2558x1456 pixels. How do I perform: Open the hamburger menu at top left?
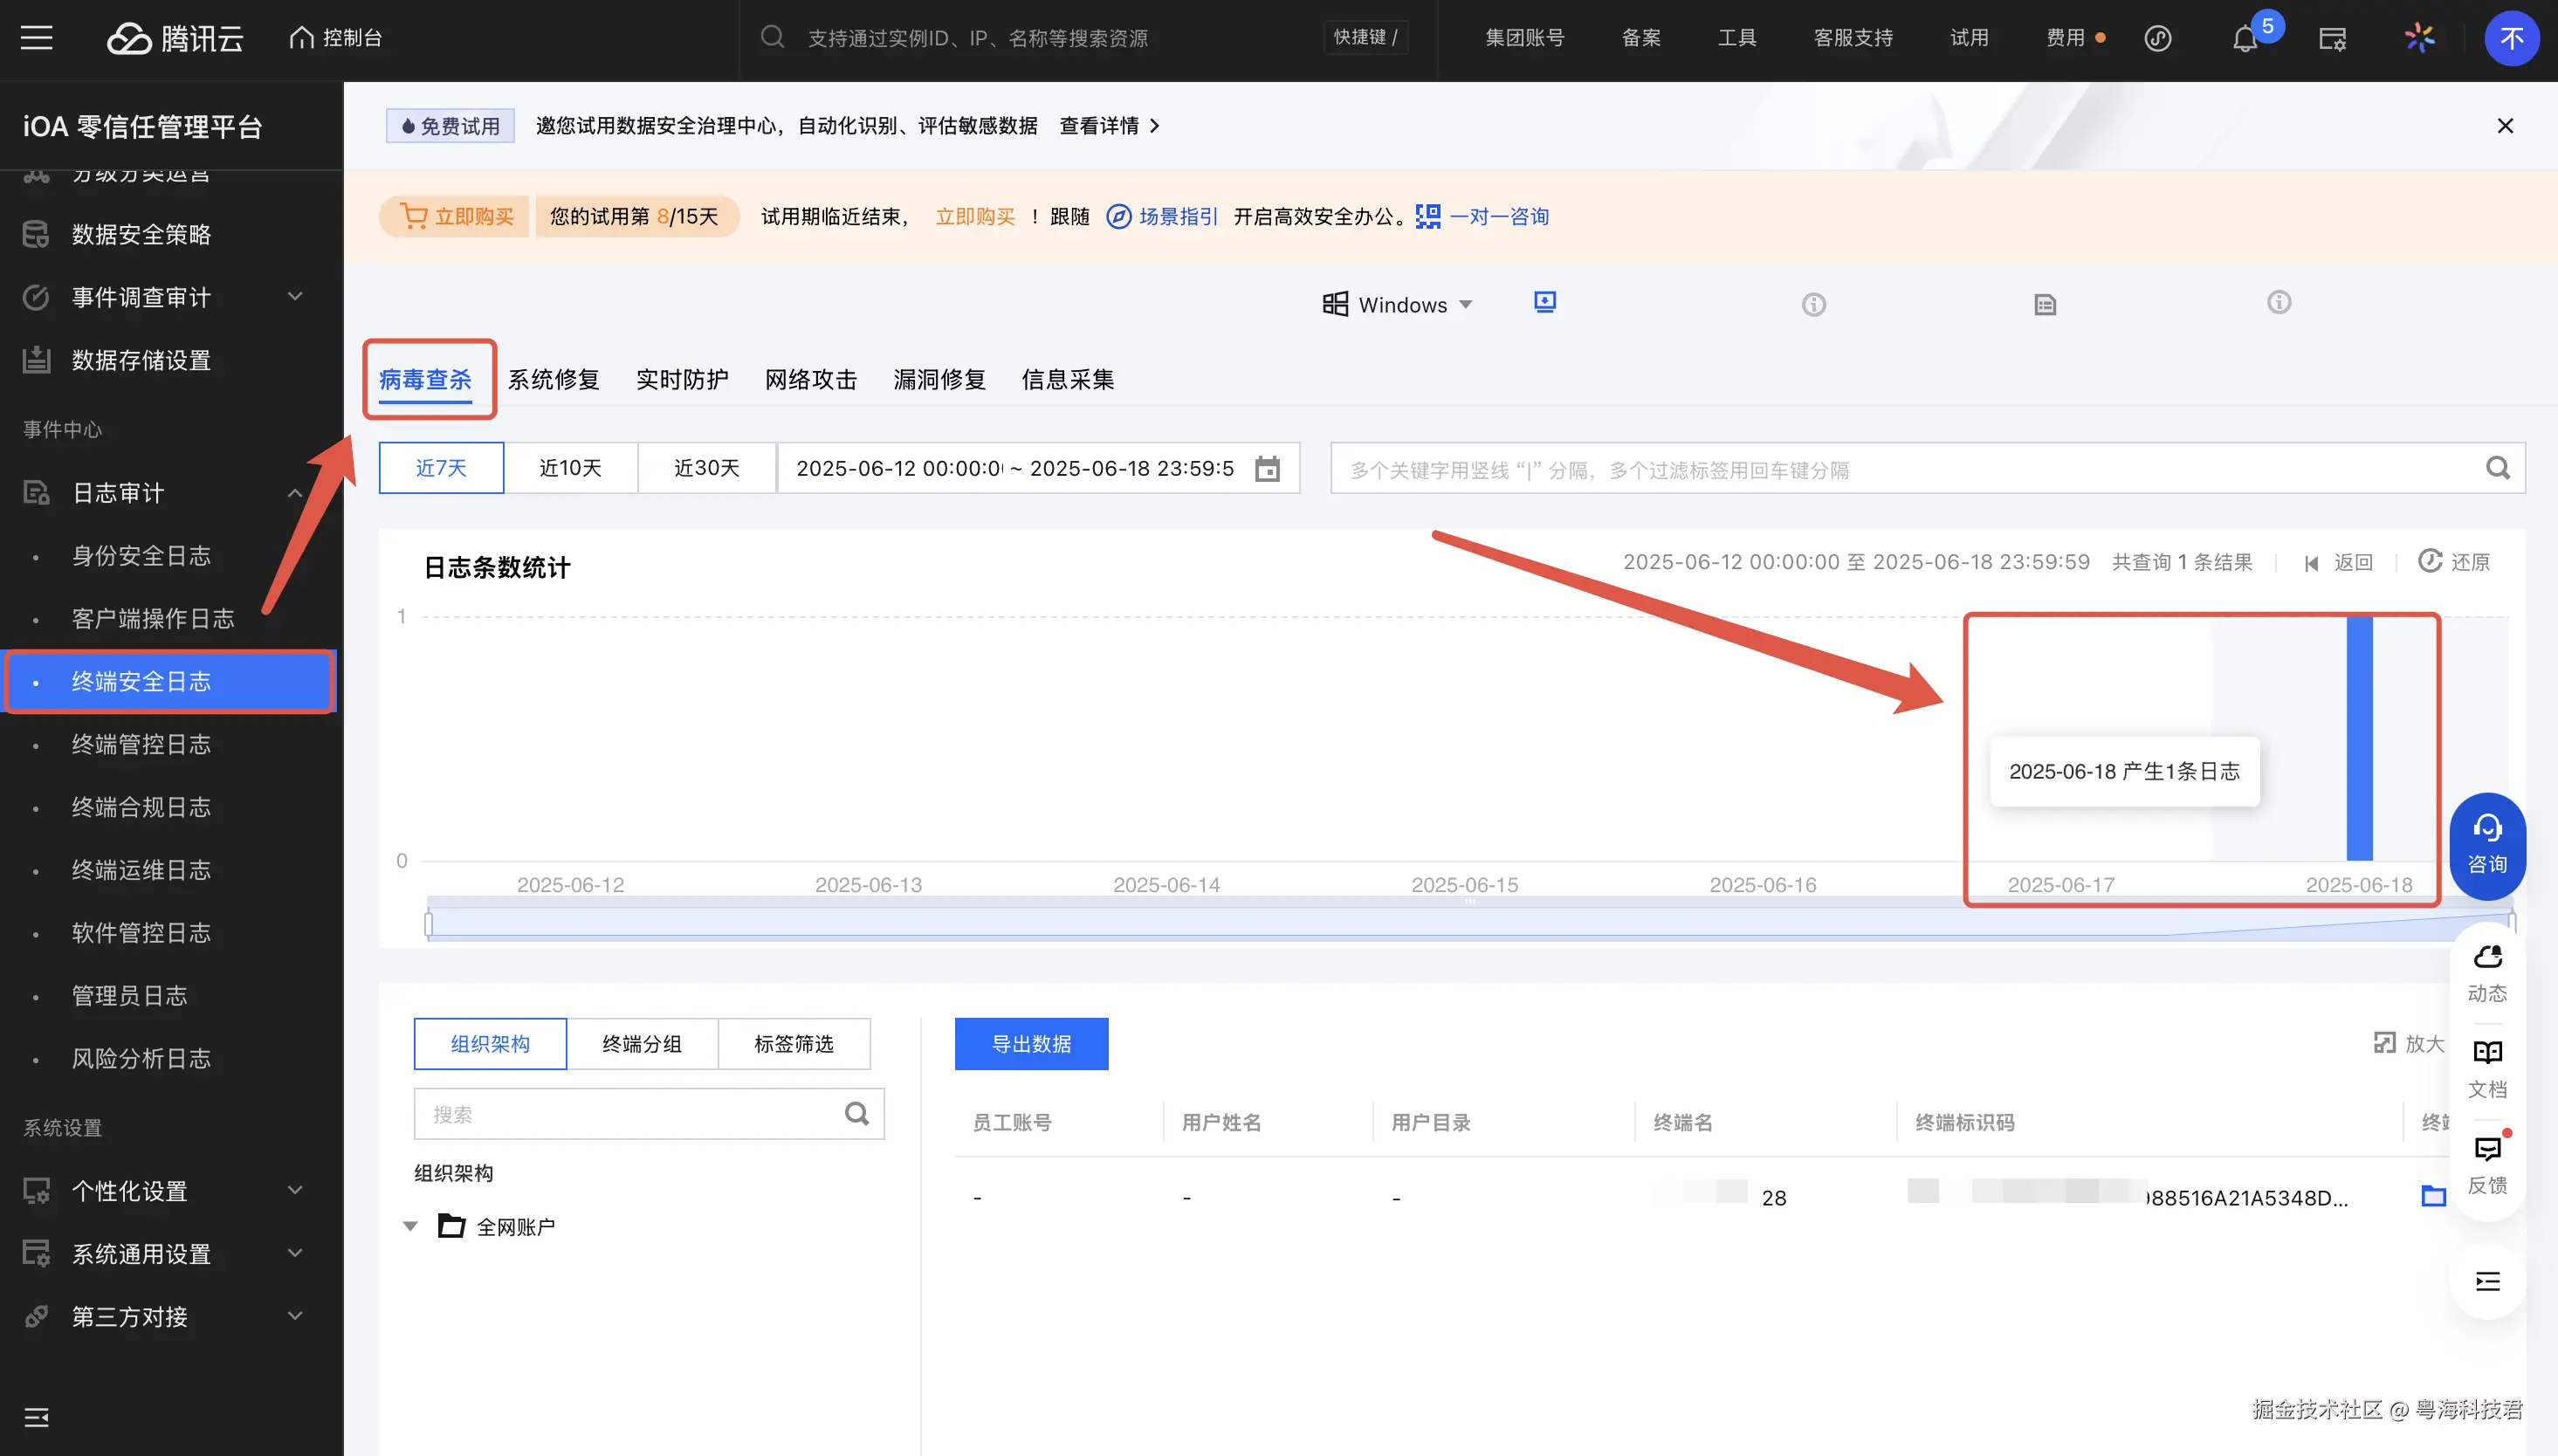[37, 38]
